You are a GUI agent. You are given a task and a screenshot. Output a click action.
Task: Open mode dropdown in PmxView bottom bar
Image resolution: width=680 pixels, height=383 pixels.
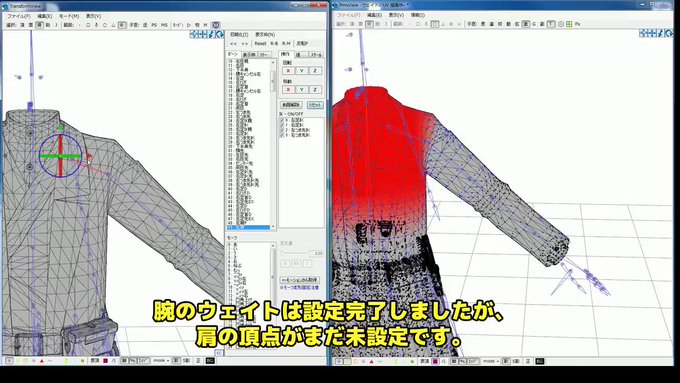point(490,361)
